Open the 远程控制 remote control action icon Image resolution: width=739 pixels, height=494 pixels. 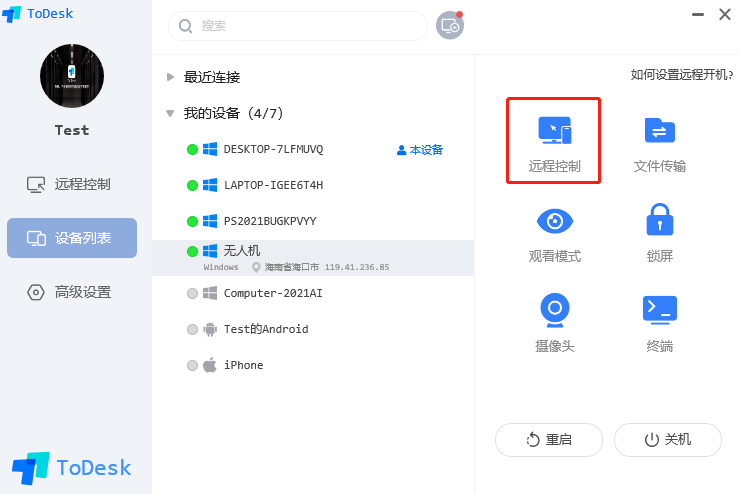pos(554,131)
